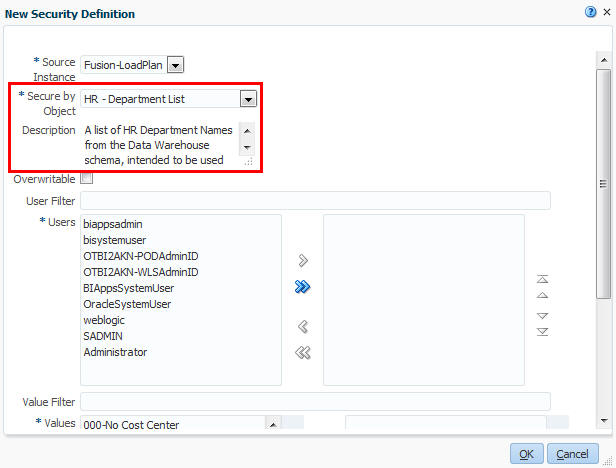Click Move selected user down icon
The image size is (616, 468).
pyautogui.click(x=543, y=316)
